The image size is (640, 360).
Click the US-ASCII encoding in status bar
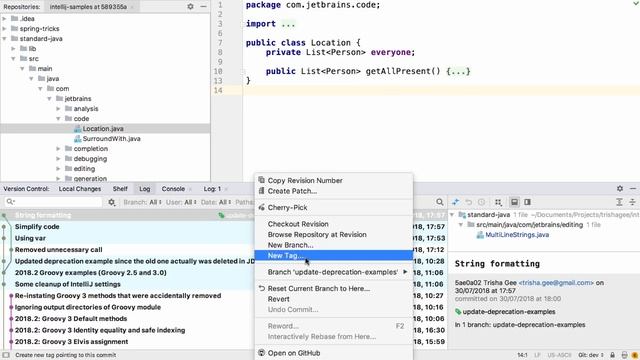(x=559, y=355)
